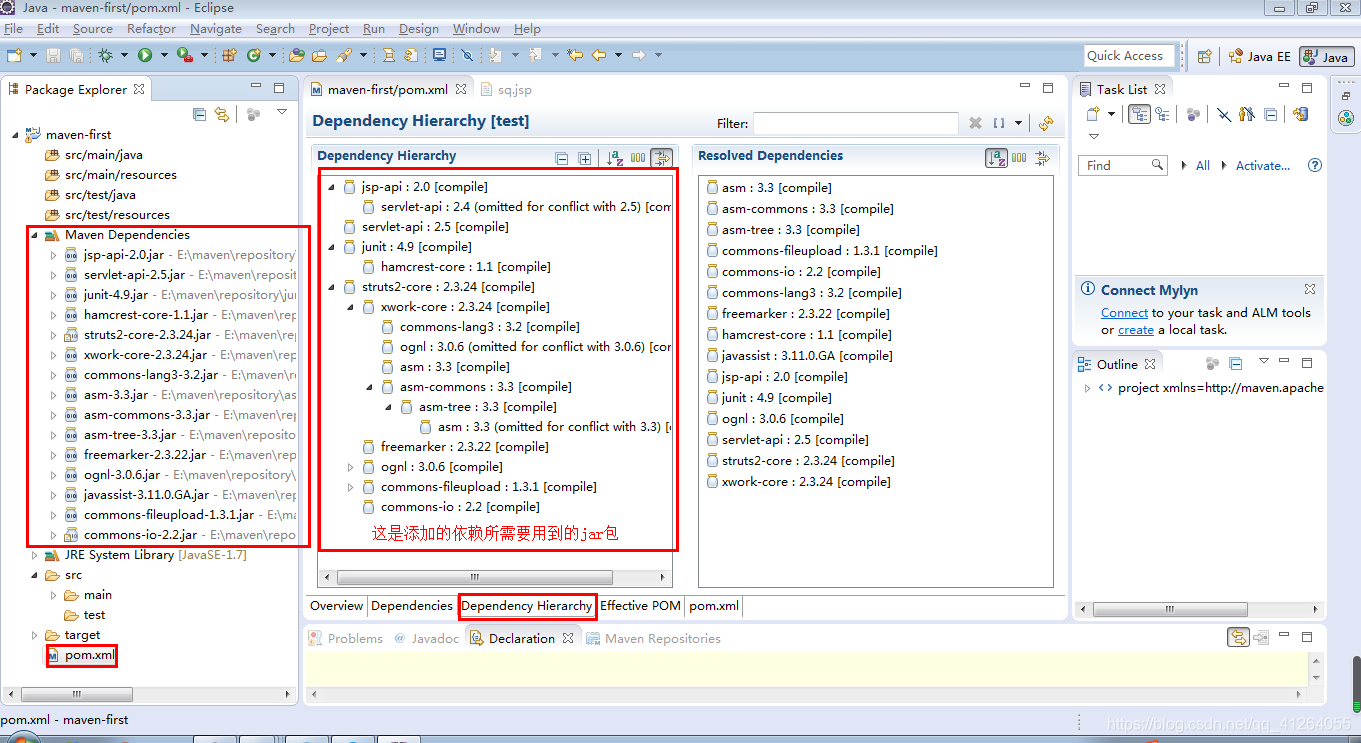Click Toggle Mark Occurrences monitor icon
The width and height of the screenshot is (1361, 743).
click(x=439, y=55)
